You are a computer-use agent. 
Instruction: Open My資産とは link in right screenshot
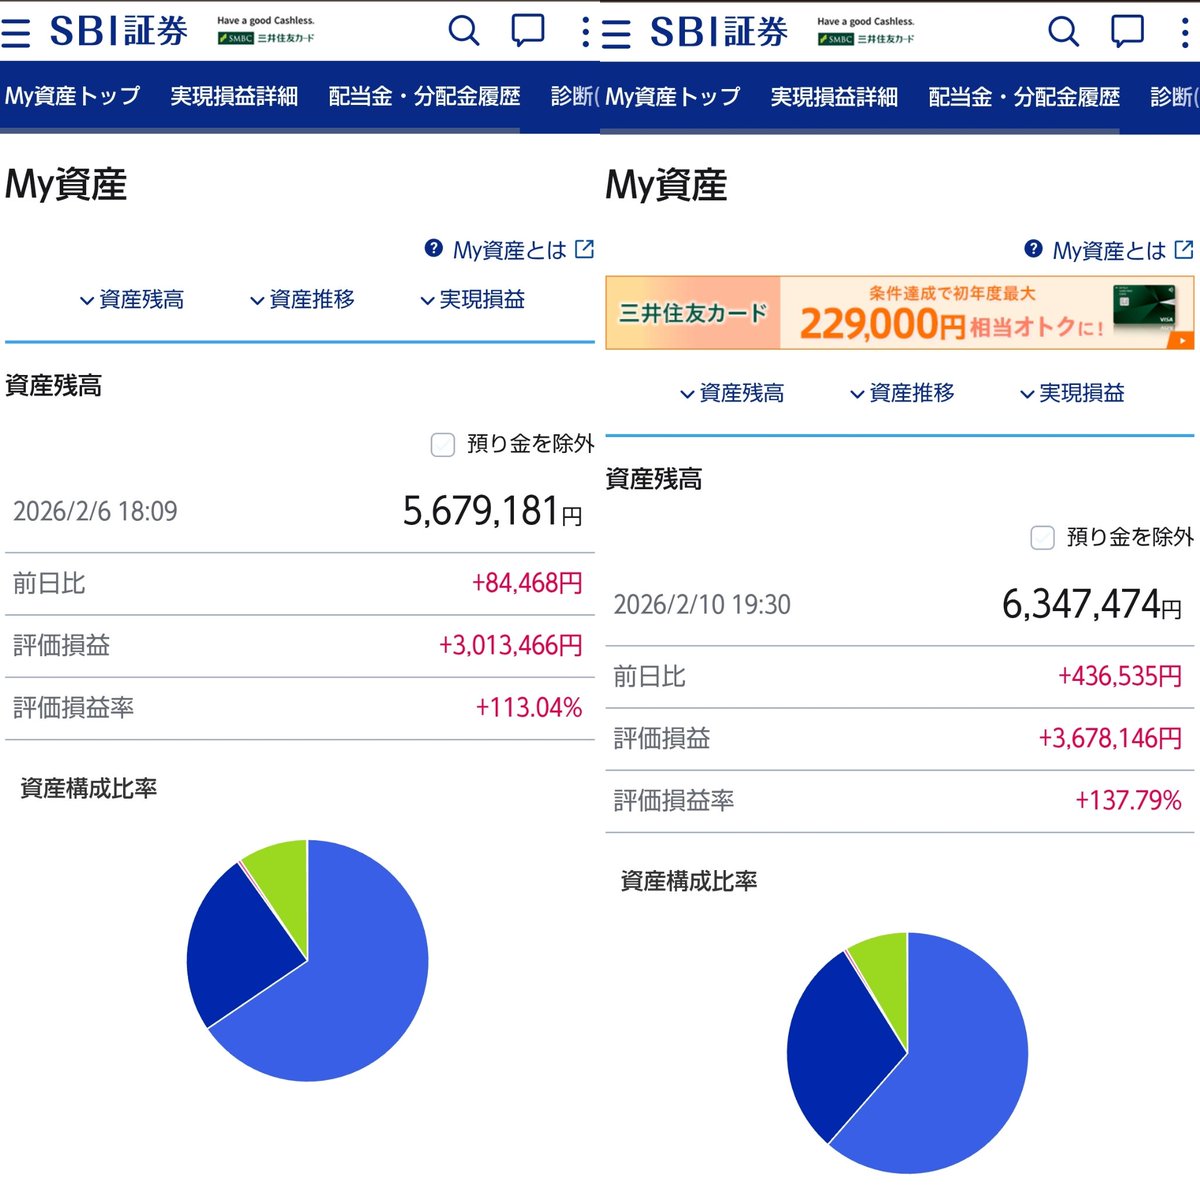pyautogui.click(x=1110, y=250)
